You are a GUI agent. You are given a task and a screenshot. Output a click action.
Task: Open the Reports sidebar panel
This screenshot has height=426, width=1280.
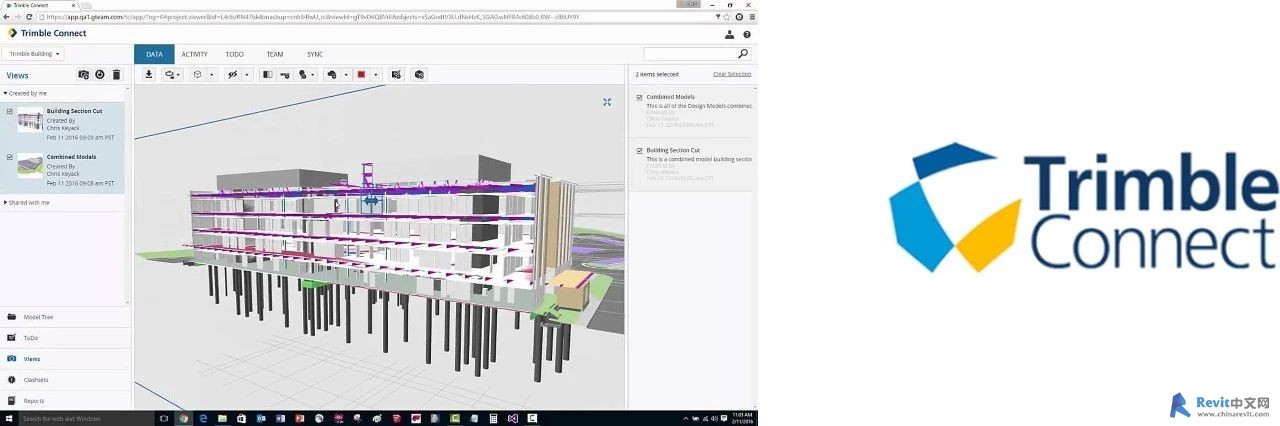tap(65, 400)
